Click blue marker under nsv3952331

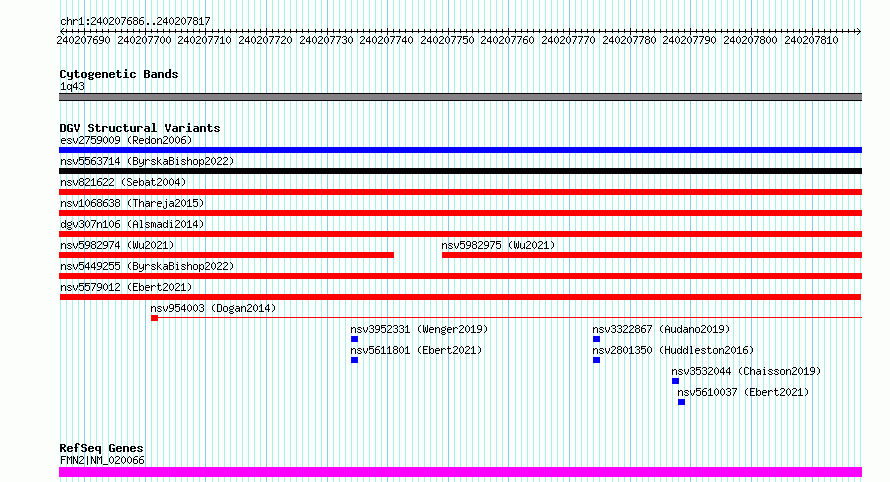355,339
